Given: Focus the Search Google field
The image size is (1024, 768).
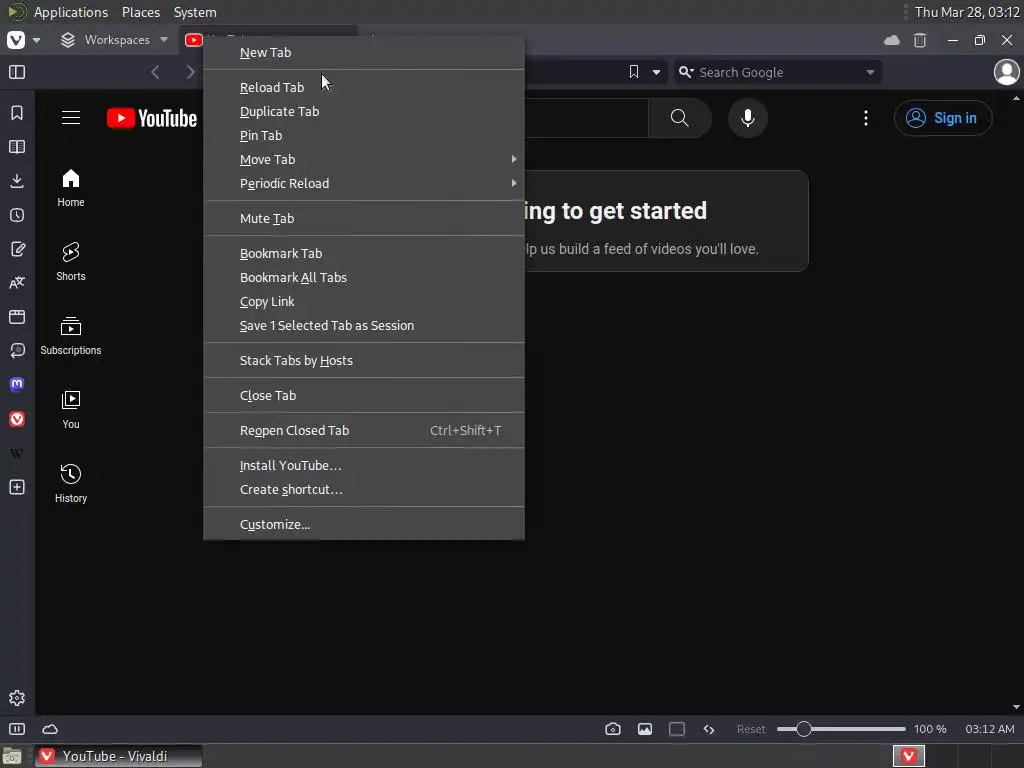Looking at the screenshot, I should pyautogui.click(x=778, y=72).
